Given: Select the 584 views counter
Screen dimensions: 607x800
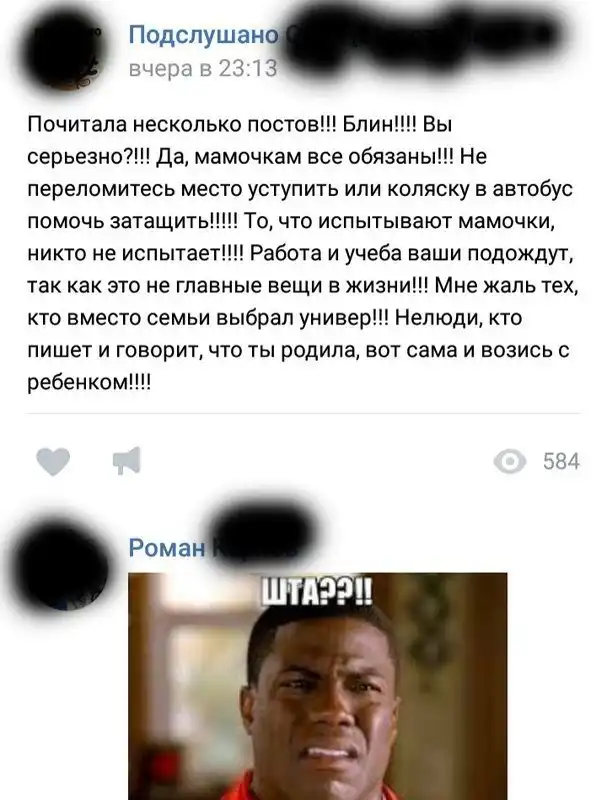Looking at the screenshot, I should click(x=561, y=462).
